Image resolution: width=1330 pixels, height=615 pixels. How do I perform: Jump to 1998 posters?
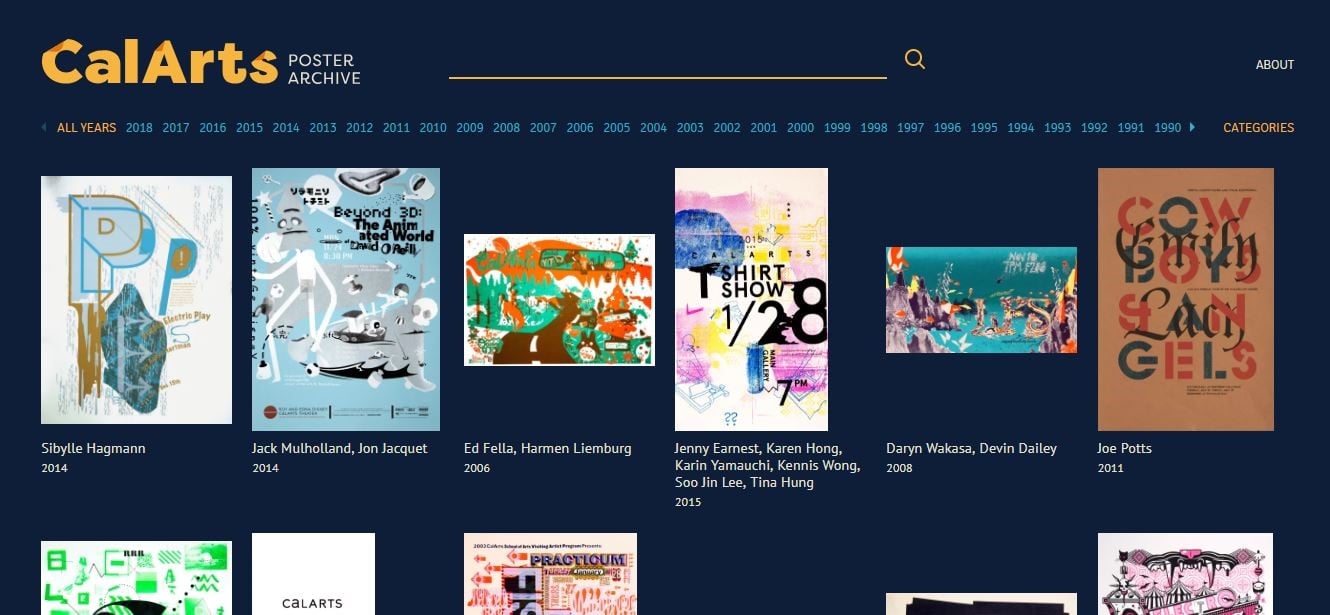click(874, 128)
